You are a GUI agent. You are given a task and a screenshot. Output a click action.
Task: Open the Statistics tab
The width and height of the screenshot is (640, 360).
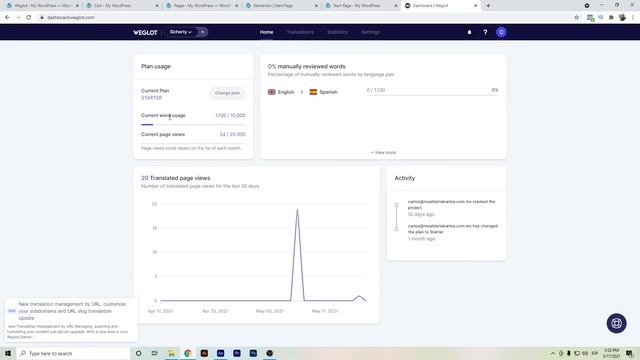337,32
